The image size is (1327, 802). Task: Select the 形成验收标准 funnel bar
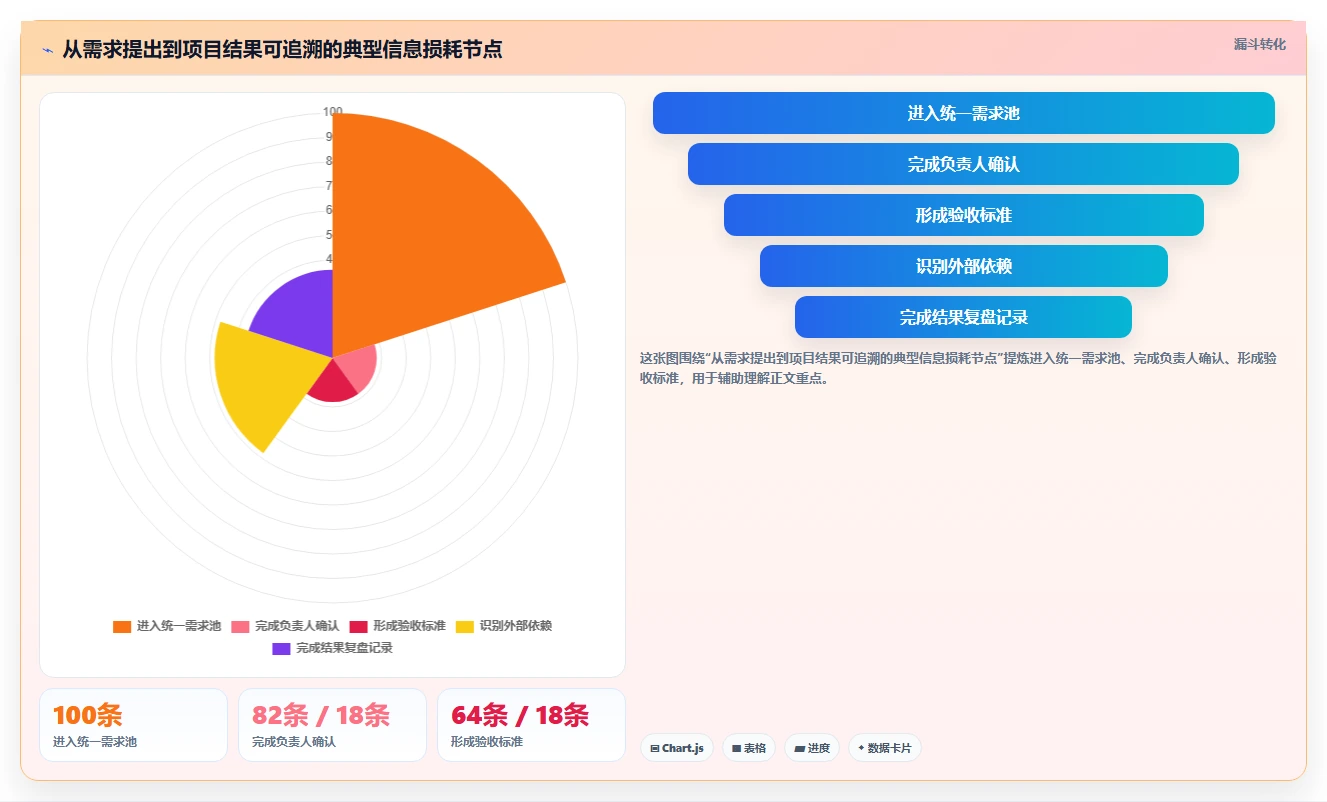click(x=964, y=215)
